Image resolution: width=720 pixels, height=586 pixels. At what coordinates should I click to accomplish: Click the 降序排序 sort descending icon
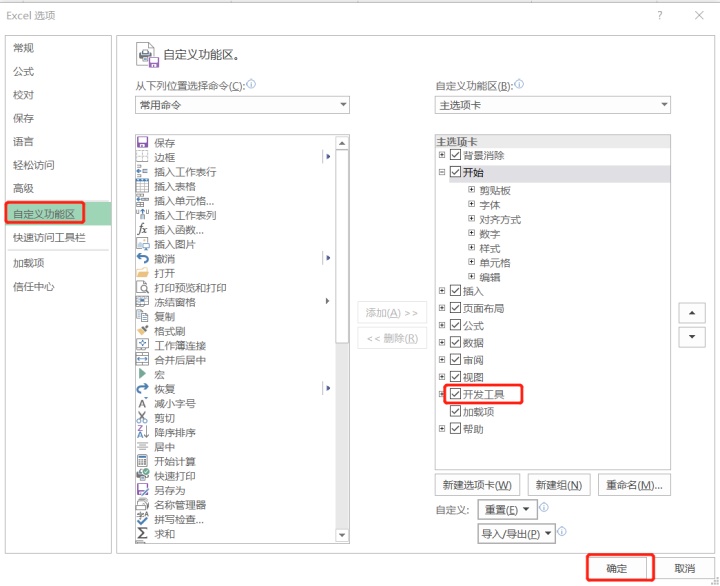coord(142,432)
